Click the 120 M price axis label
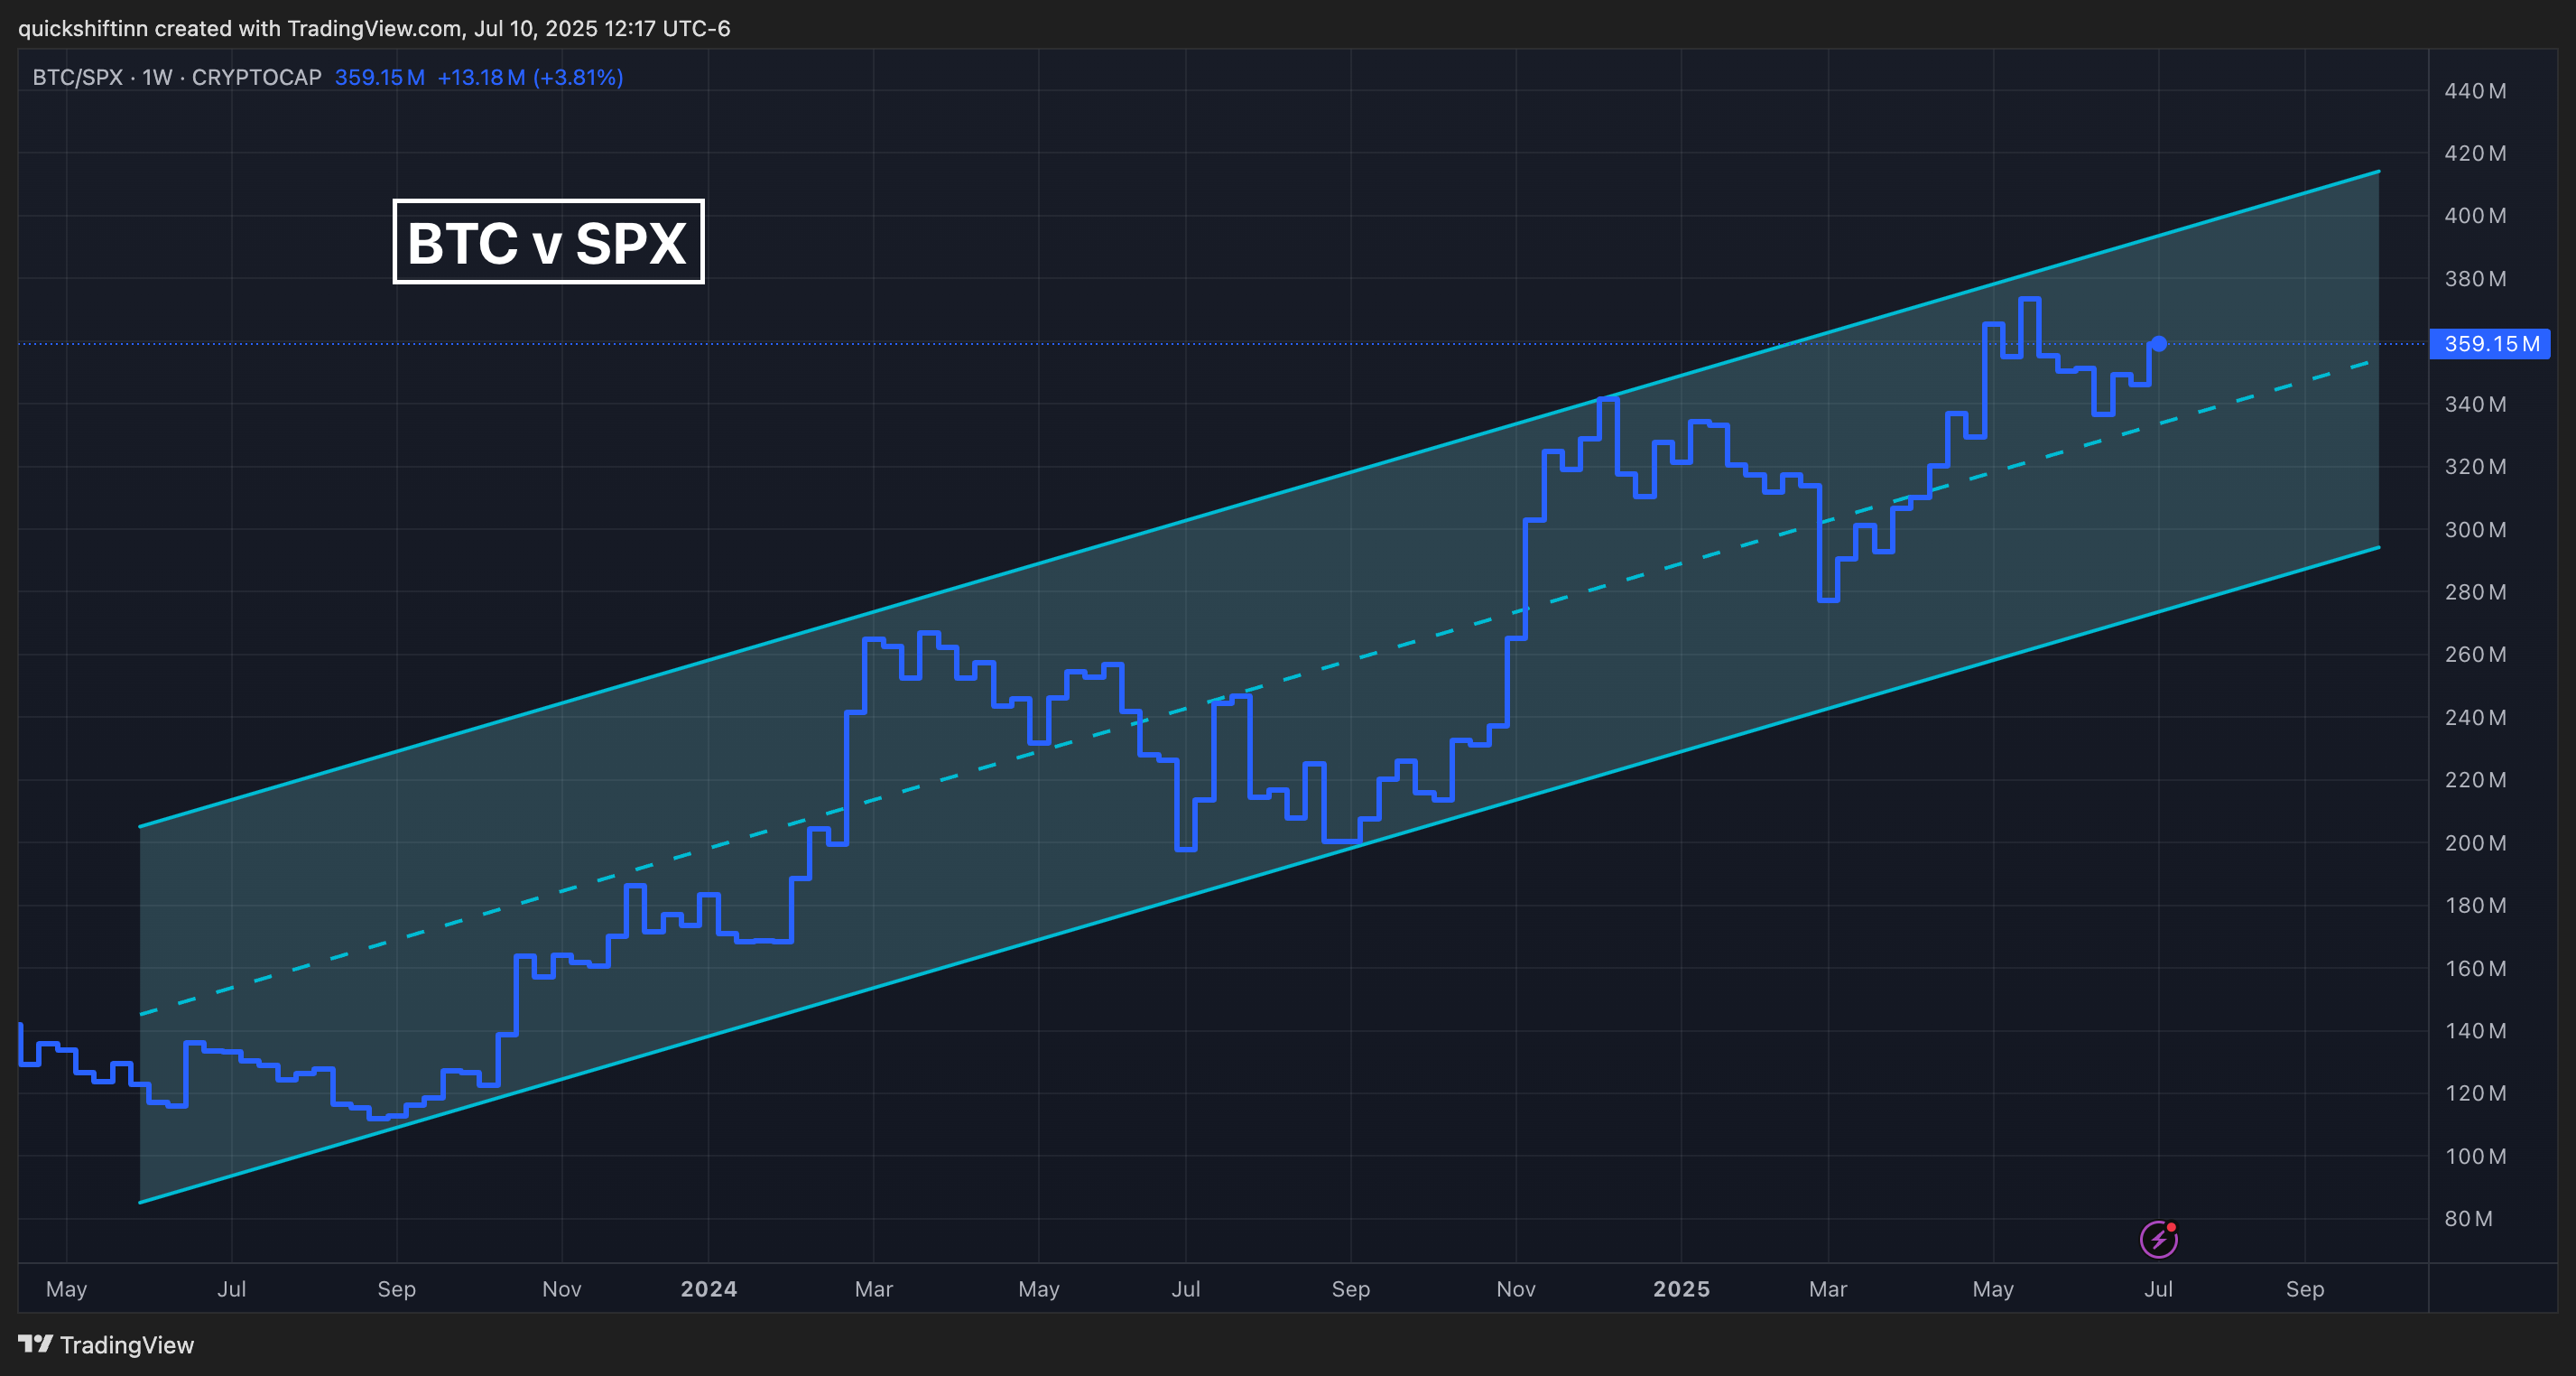This screenshot has width=2576, height=1376. (2475, 1093)
